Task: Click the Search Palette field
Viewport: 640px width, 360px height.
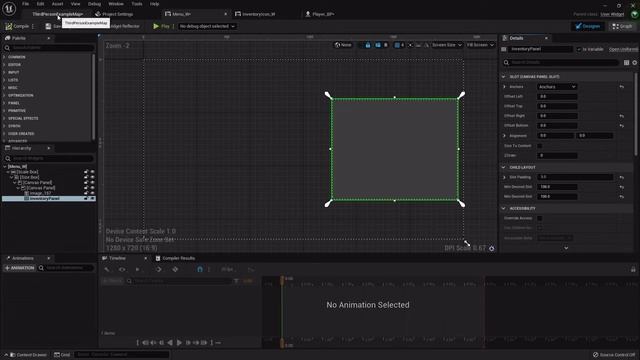Action: pyautogui.click(x=49, y=48)
